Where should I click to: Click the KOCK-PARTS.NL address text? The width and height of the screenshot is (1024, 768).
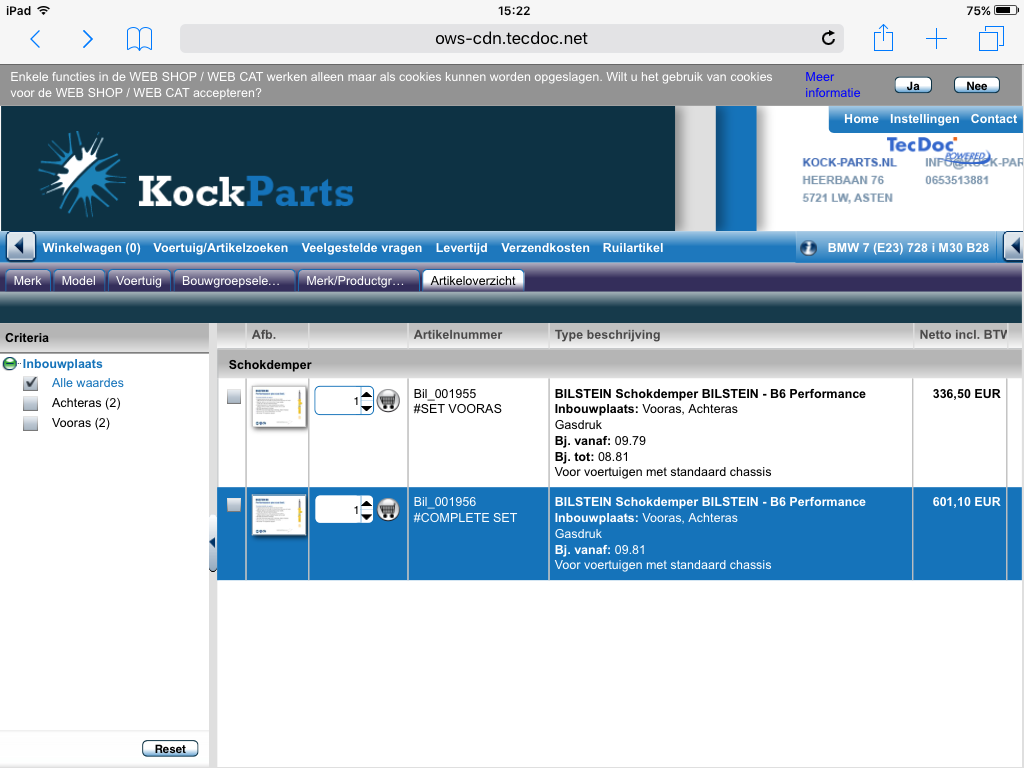pos(849,163)
